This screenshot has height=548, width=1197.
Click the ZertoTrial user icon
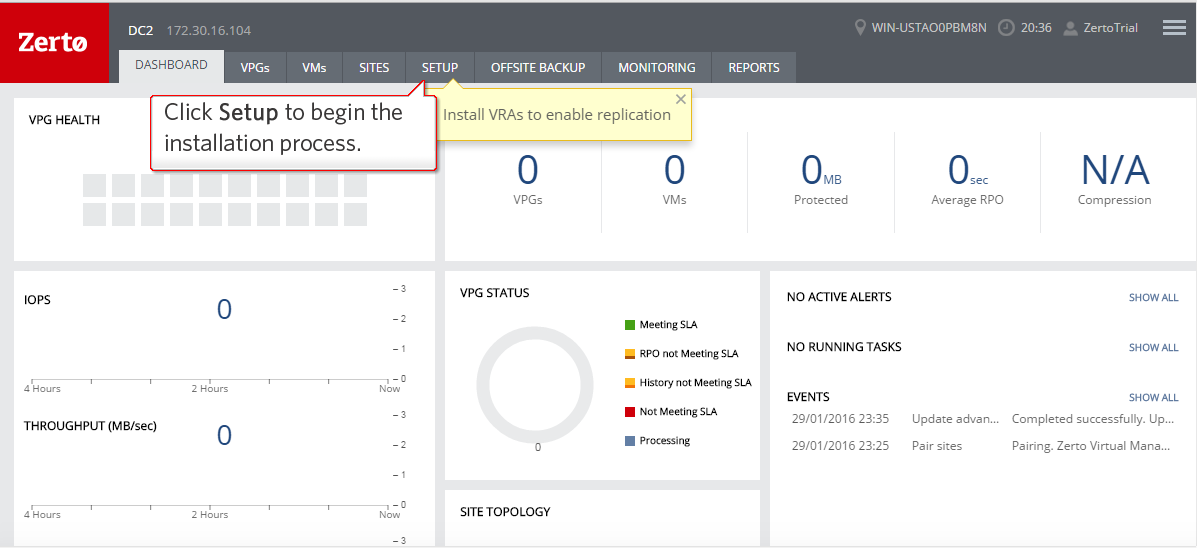(x=1071, y=28)
